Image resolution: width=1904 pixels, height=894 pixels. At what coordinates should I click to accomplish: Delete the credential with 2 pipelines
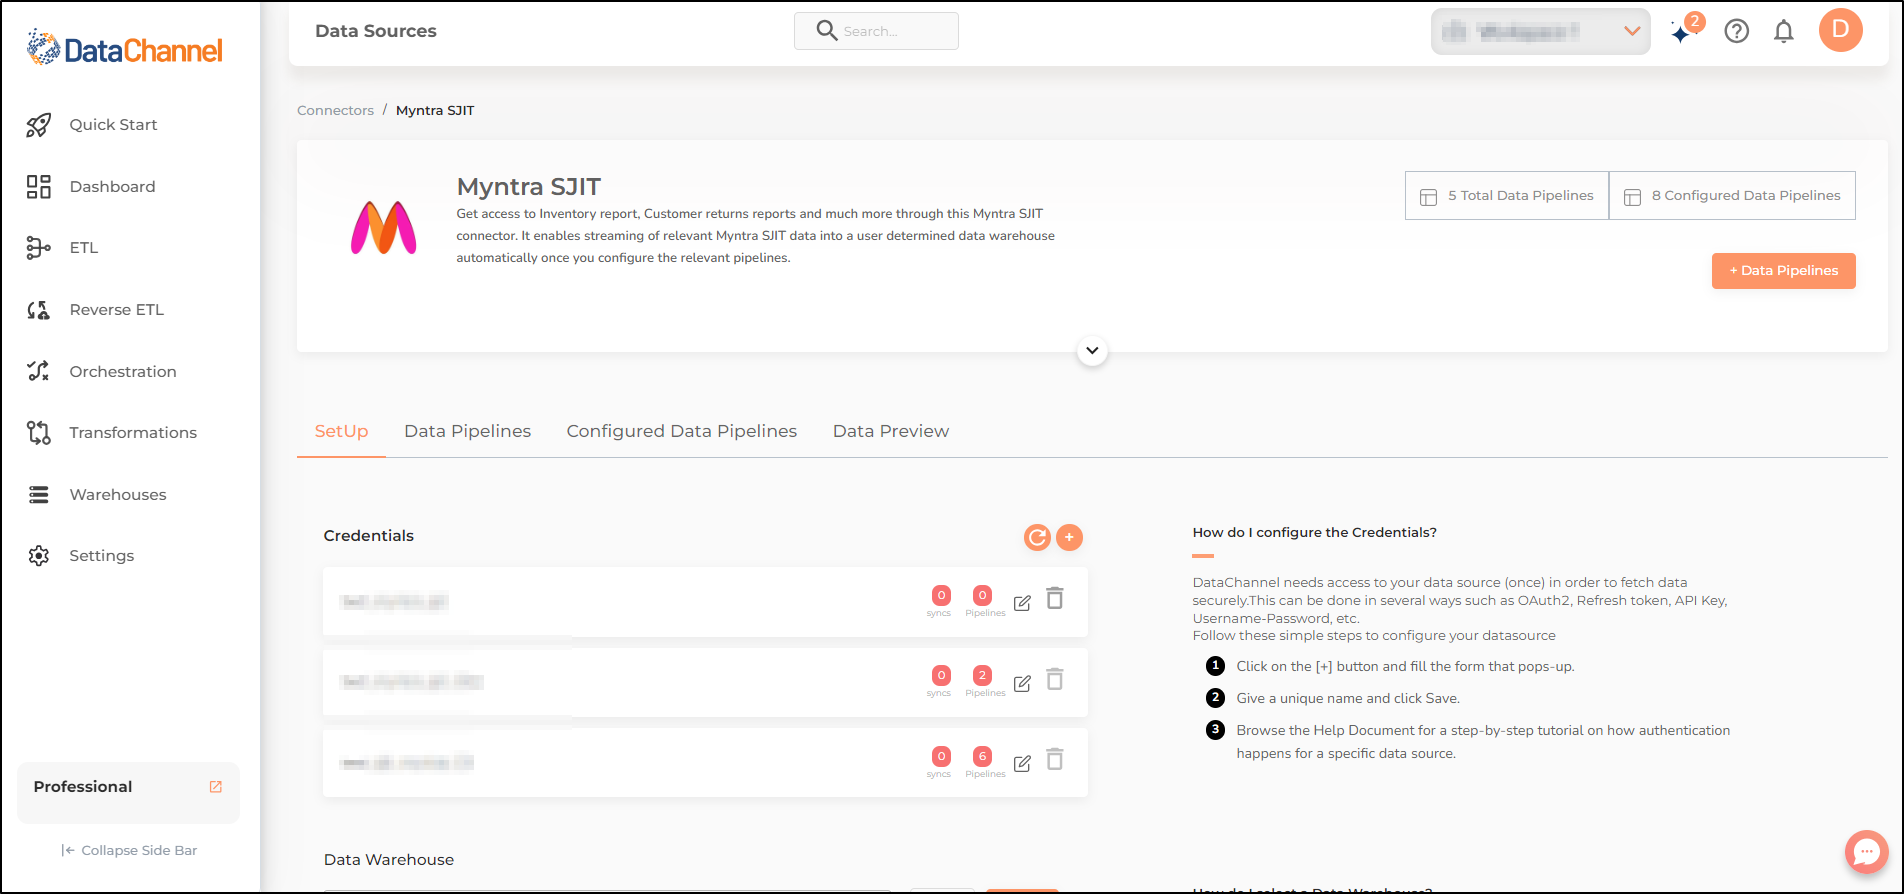pos(1055,679)
